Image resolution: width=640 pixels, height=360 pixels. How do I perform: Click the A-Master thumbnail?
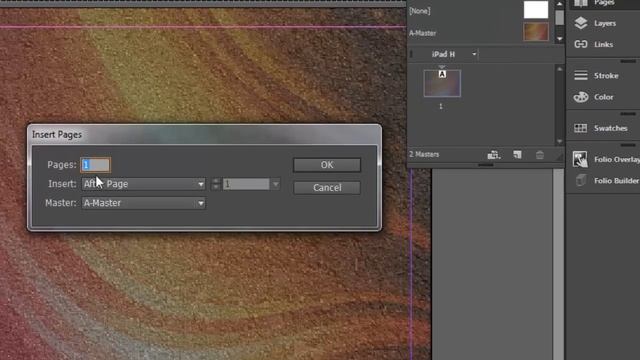pyautogui.click(x=536, y=32)
